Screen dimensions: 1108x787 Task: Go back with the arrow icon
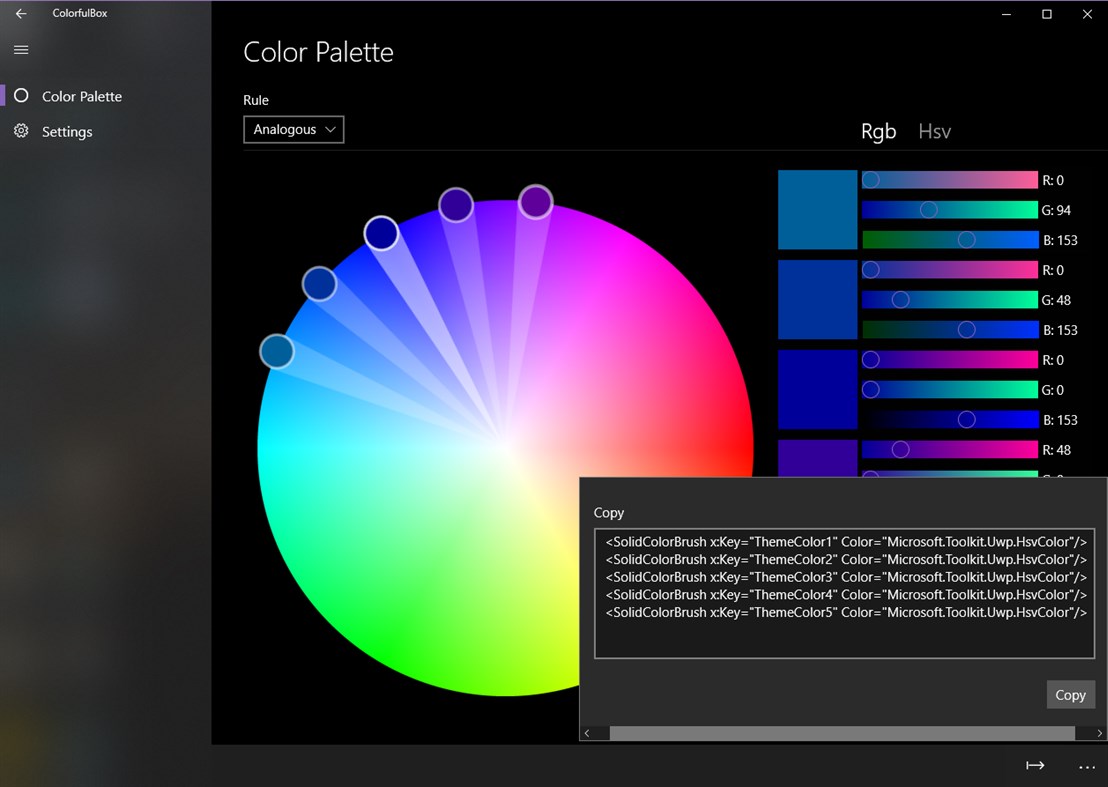coord(21,13)
